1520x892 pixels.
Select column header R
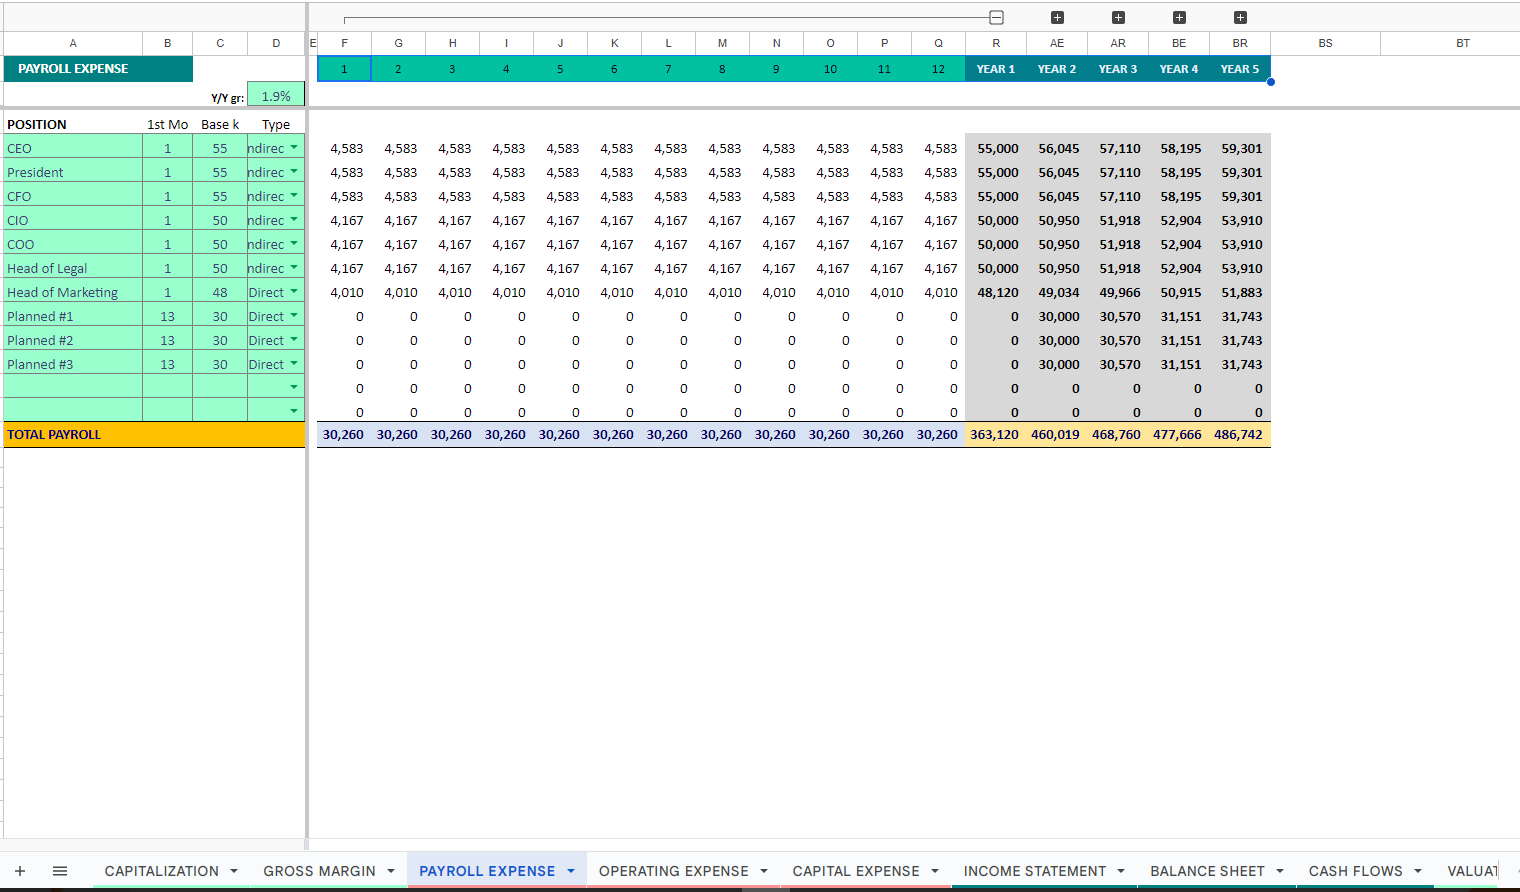tap(995, 43)
